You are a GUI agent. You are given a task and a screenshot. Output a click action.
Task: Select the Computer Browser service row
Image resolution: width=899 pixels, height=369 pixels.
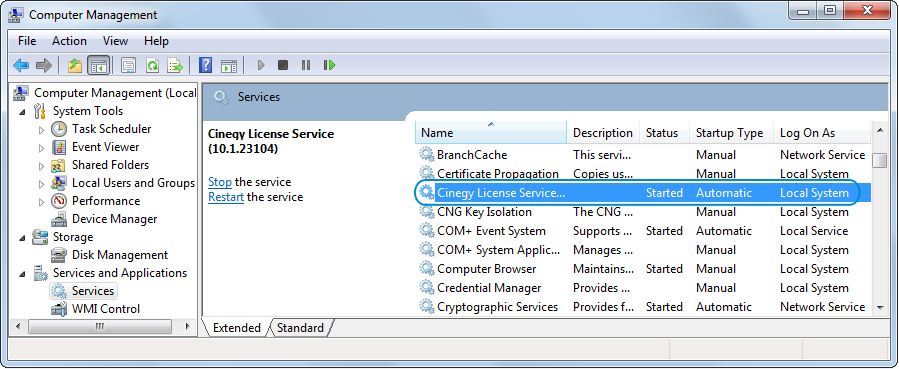click(x=643, y=269)
